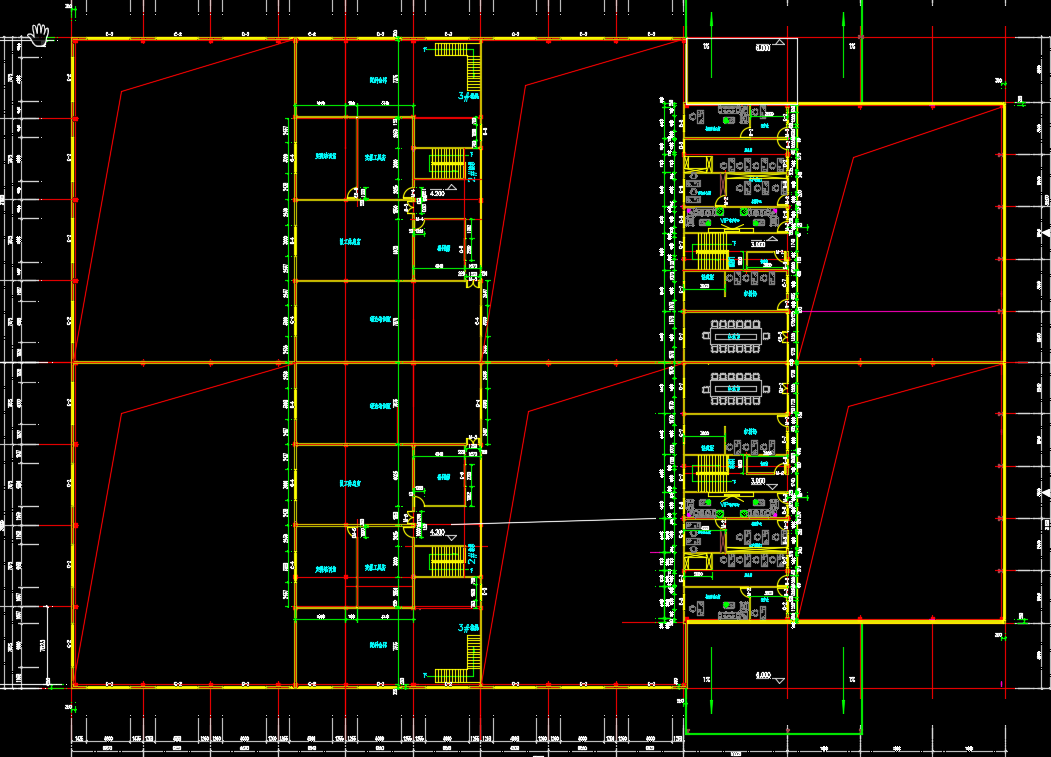Click the top L-shaped exterior staircase
This screenshot has width=1051, height=757.
[463, 62]
